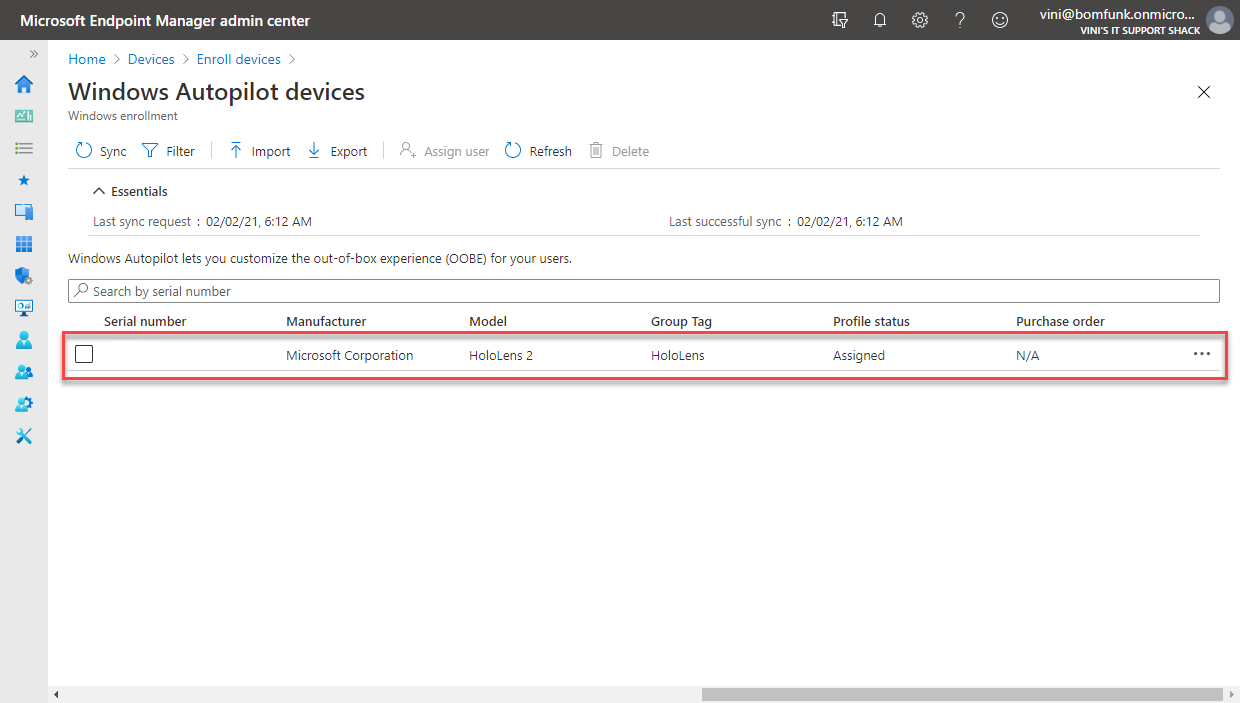This screenshot has width=1240, height=703.
Task: Click the Assigned profile status cell
Action: tap(859, 355)
